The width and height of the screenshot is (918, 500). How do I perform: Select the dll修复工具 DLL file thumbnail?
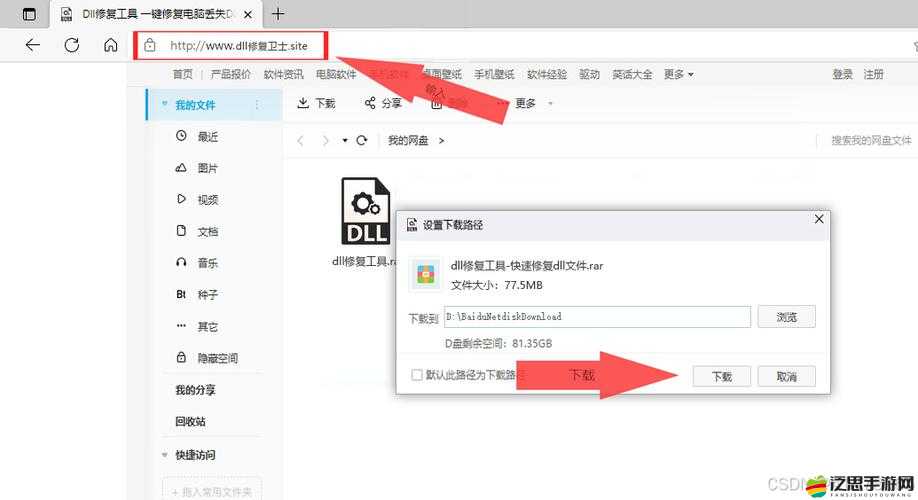coord(365,211)
